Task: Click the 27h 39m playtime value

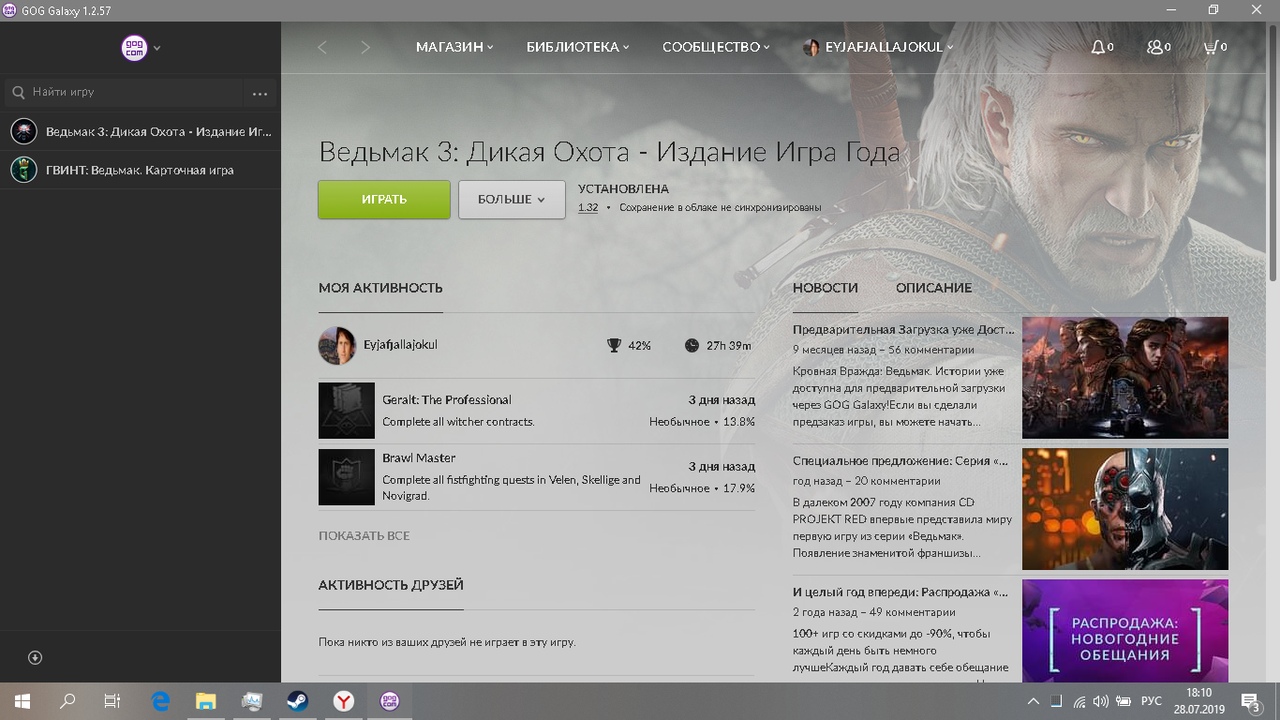Action: (x=728, y=346)
